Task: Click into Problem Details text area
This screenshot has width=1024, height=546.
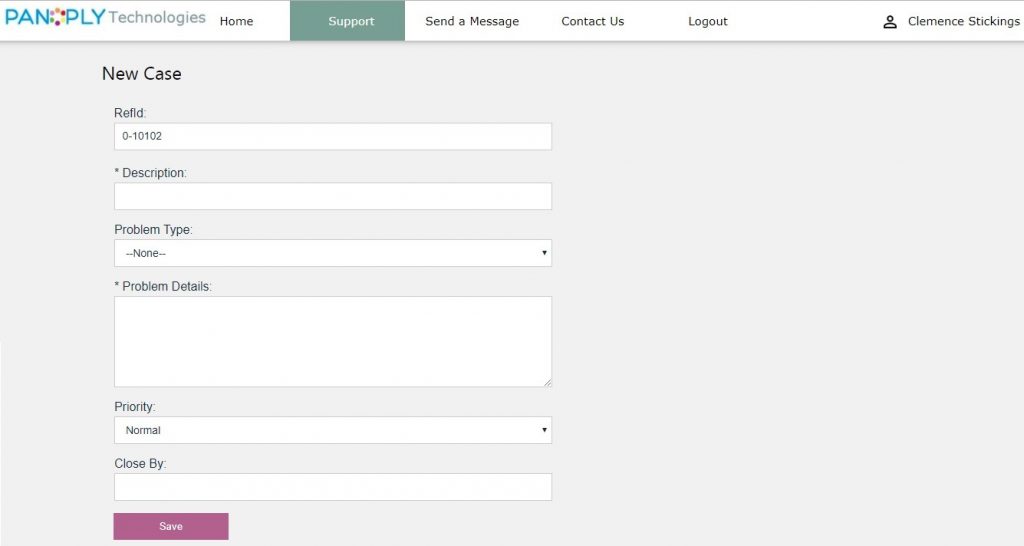Action: 333,342
